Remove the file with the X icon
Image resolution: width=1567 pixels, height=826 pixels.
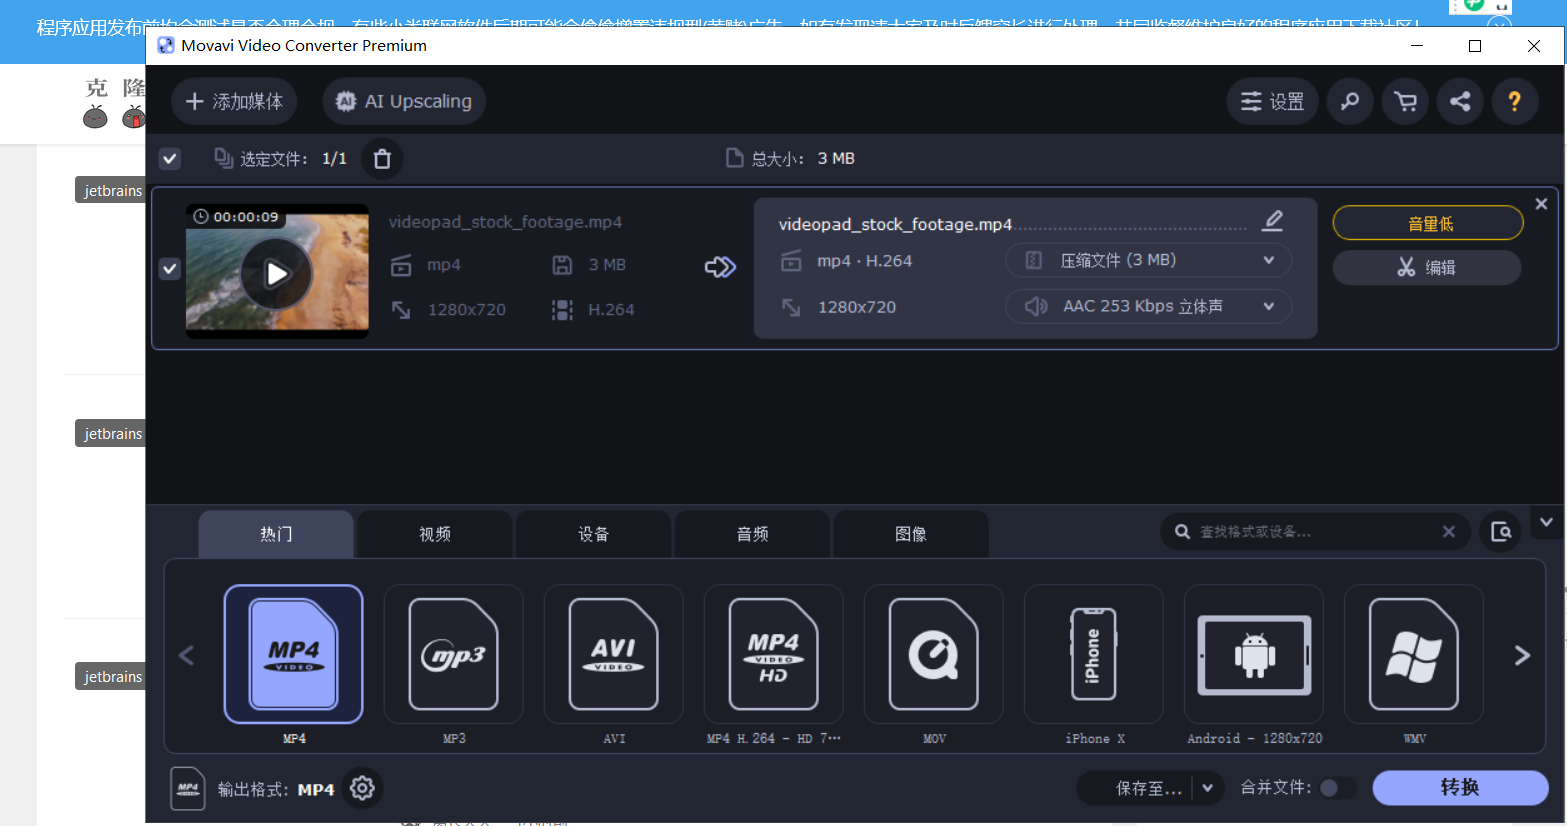click(1541, 204)
